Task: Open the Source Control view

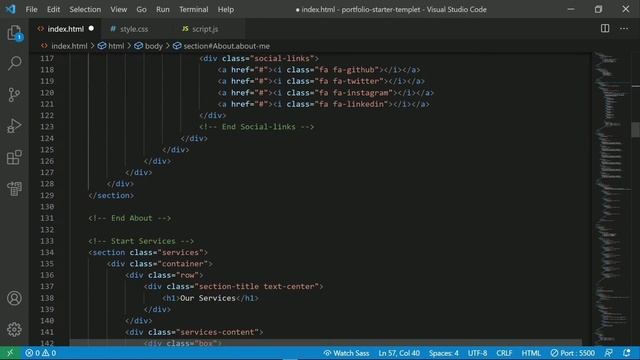Action: (x=14, y=95)
